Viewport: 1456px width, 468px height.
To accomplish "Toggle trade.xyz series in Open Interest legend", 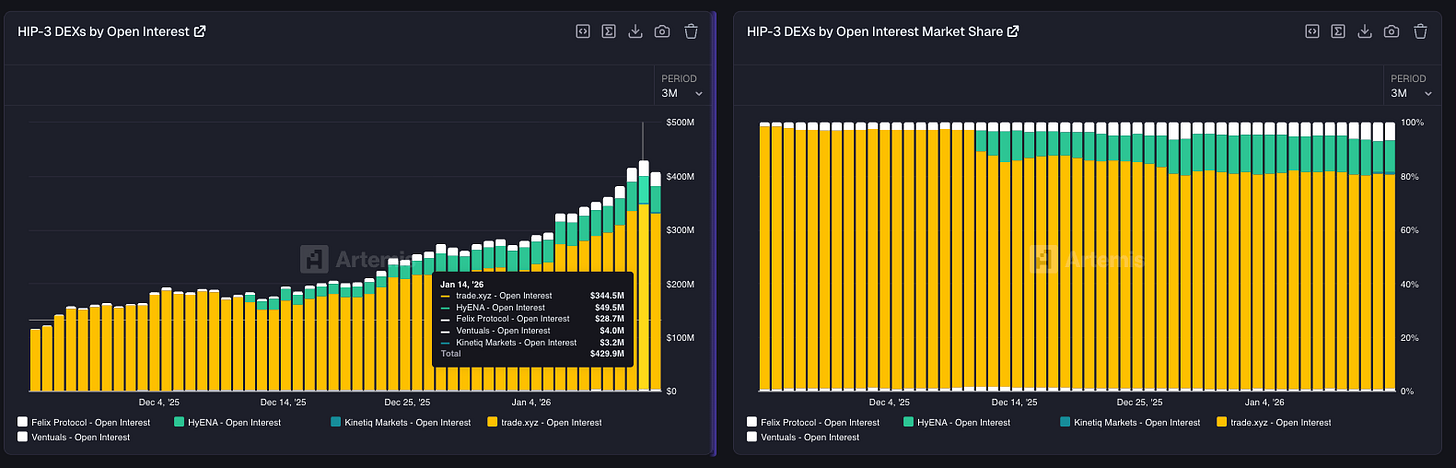I will [x=544, y=422].
